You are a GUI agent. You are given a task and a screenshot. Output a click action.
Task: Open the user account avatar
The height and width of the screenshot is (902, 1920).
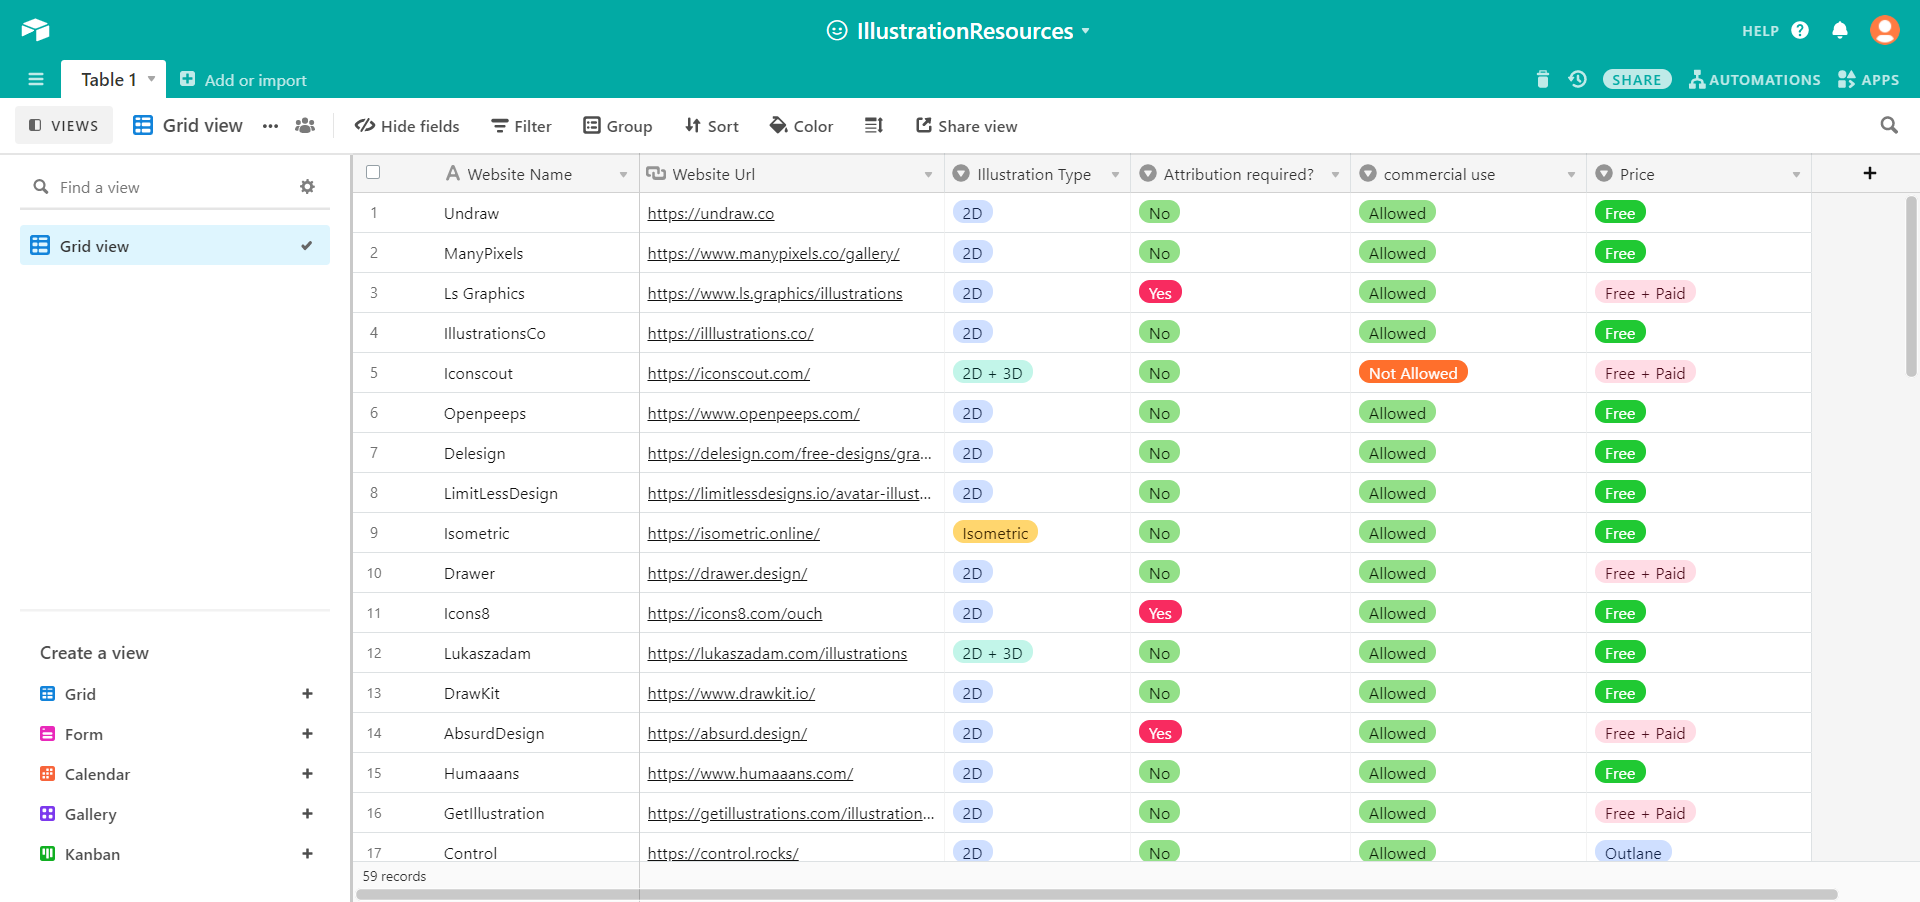tap(1885, 30)
